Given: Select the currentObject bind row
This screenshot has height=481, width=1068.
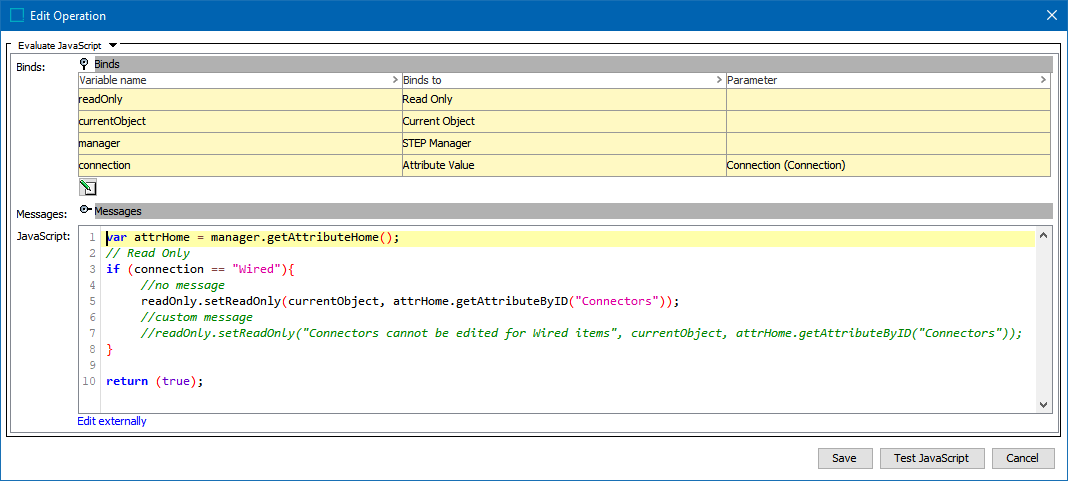Looking at the screenshot, I should (239, 121).
